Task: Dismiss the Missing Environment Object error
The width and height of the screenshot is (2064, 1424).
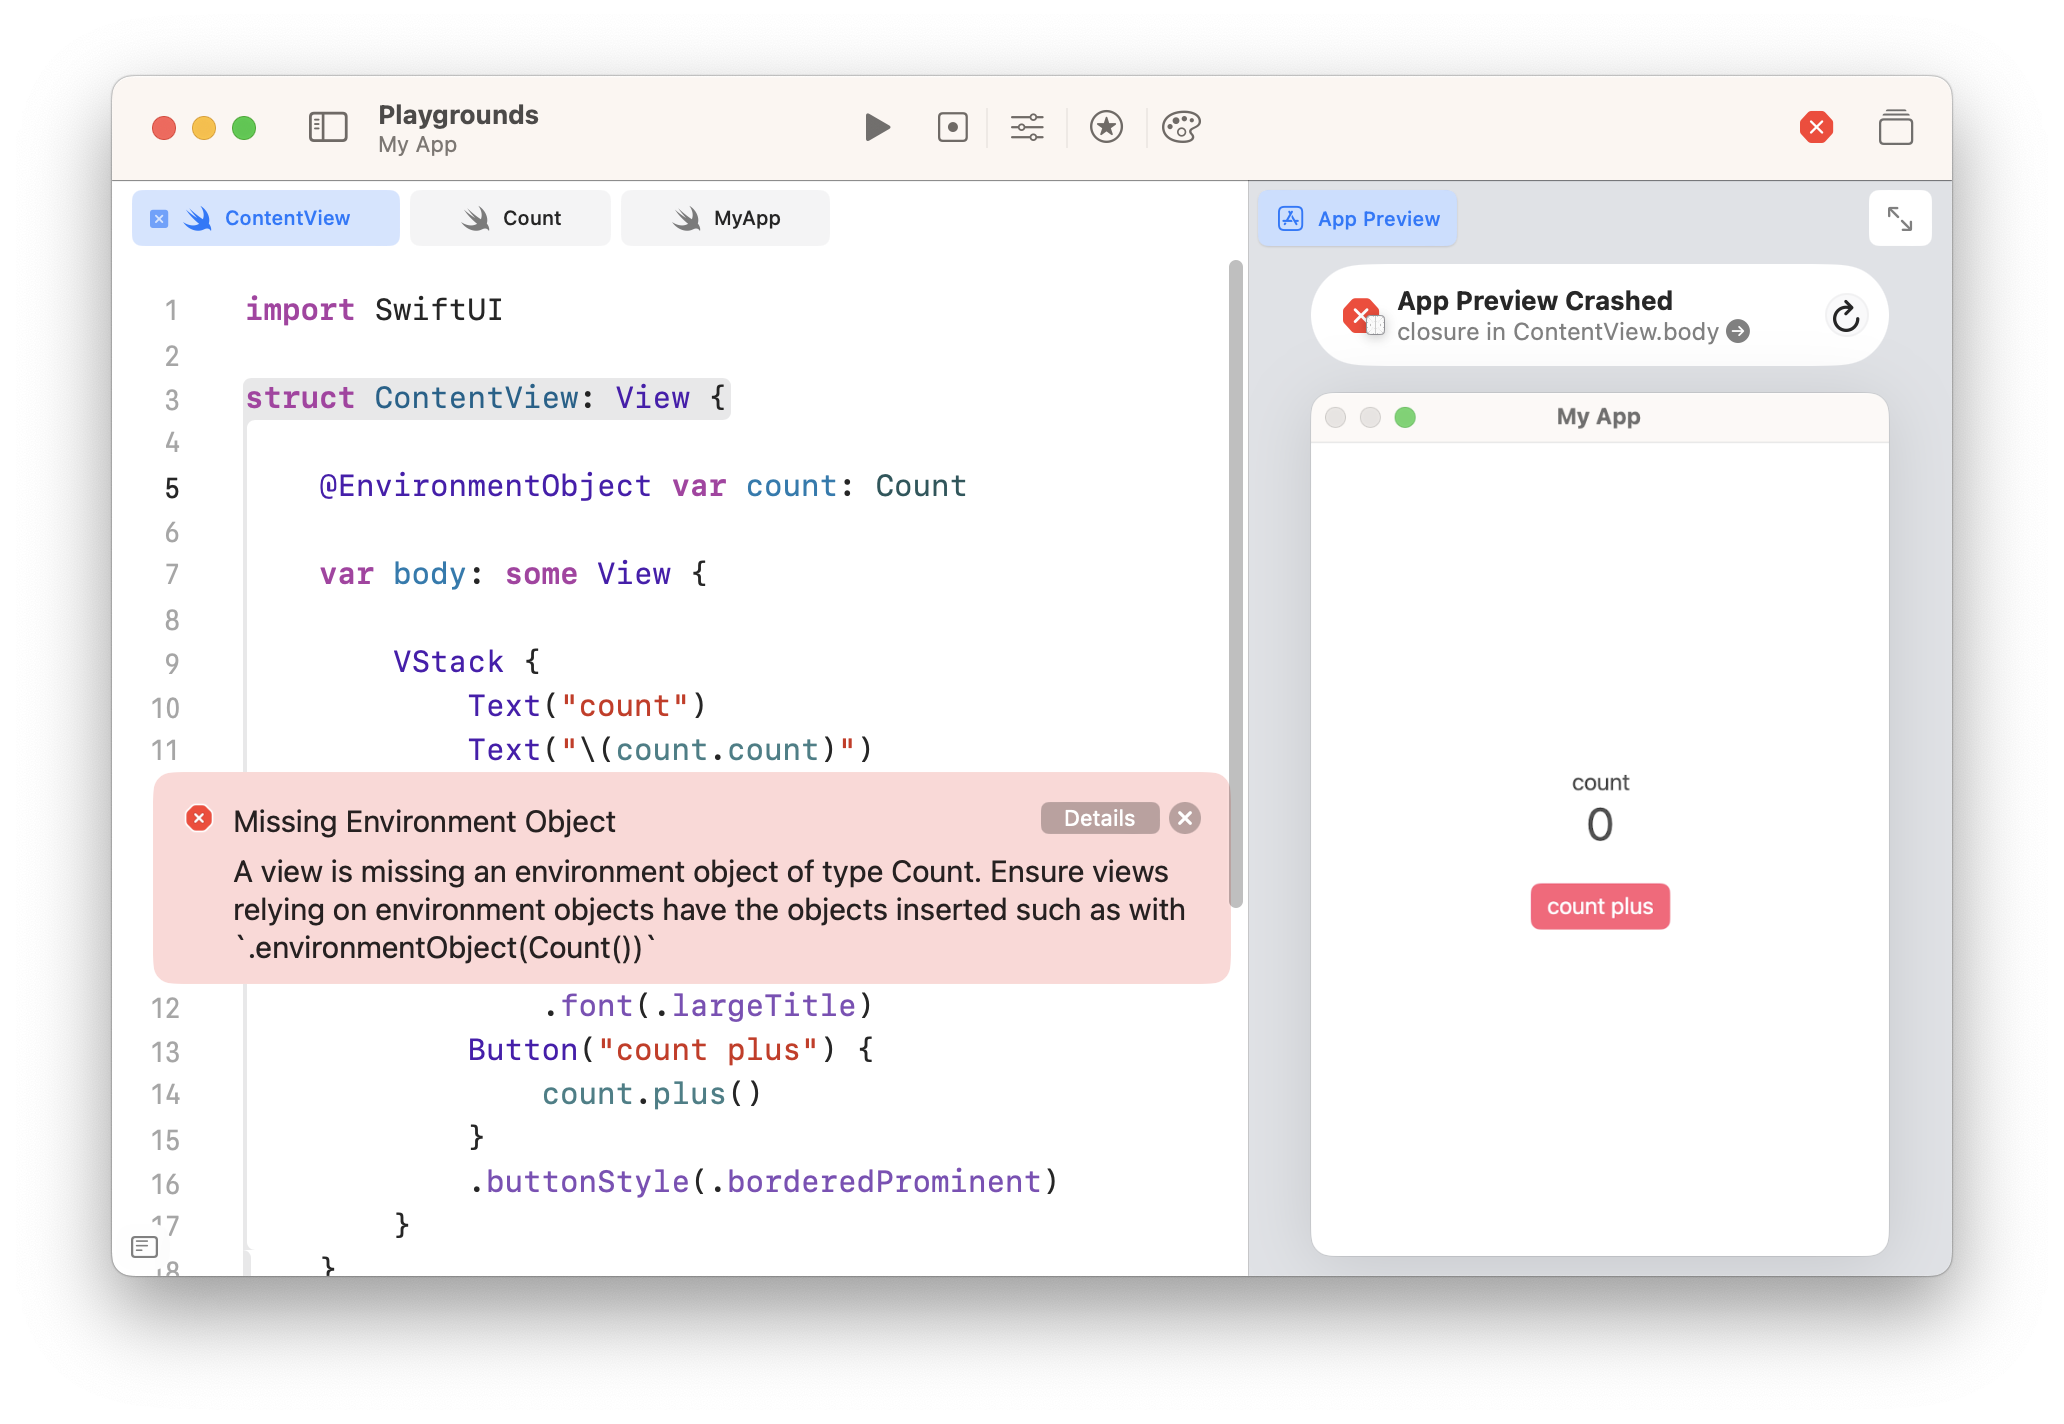Action: click(x=1185, y=818)
